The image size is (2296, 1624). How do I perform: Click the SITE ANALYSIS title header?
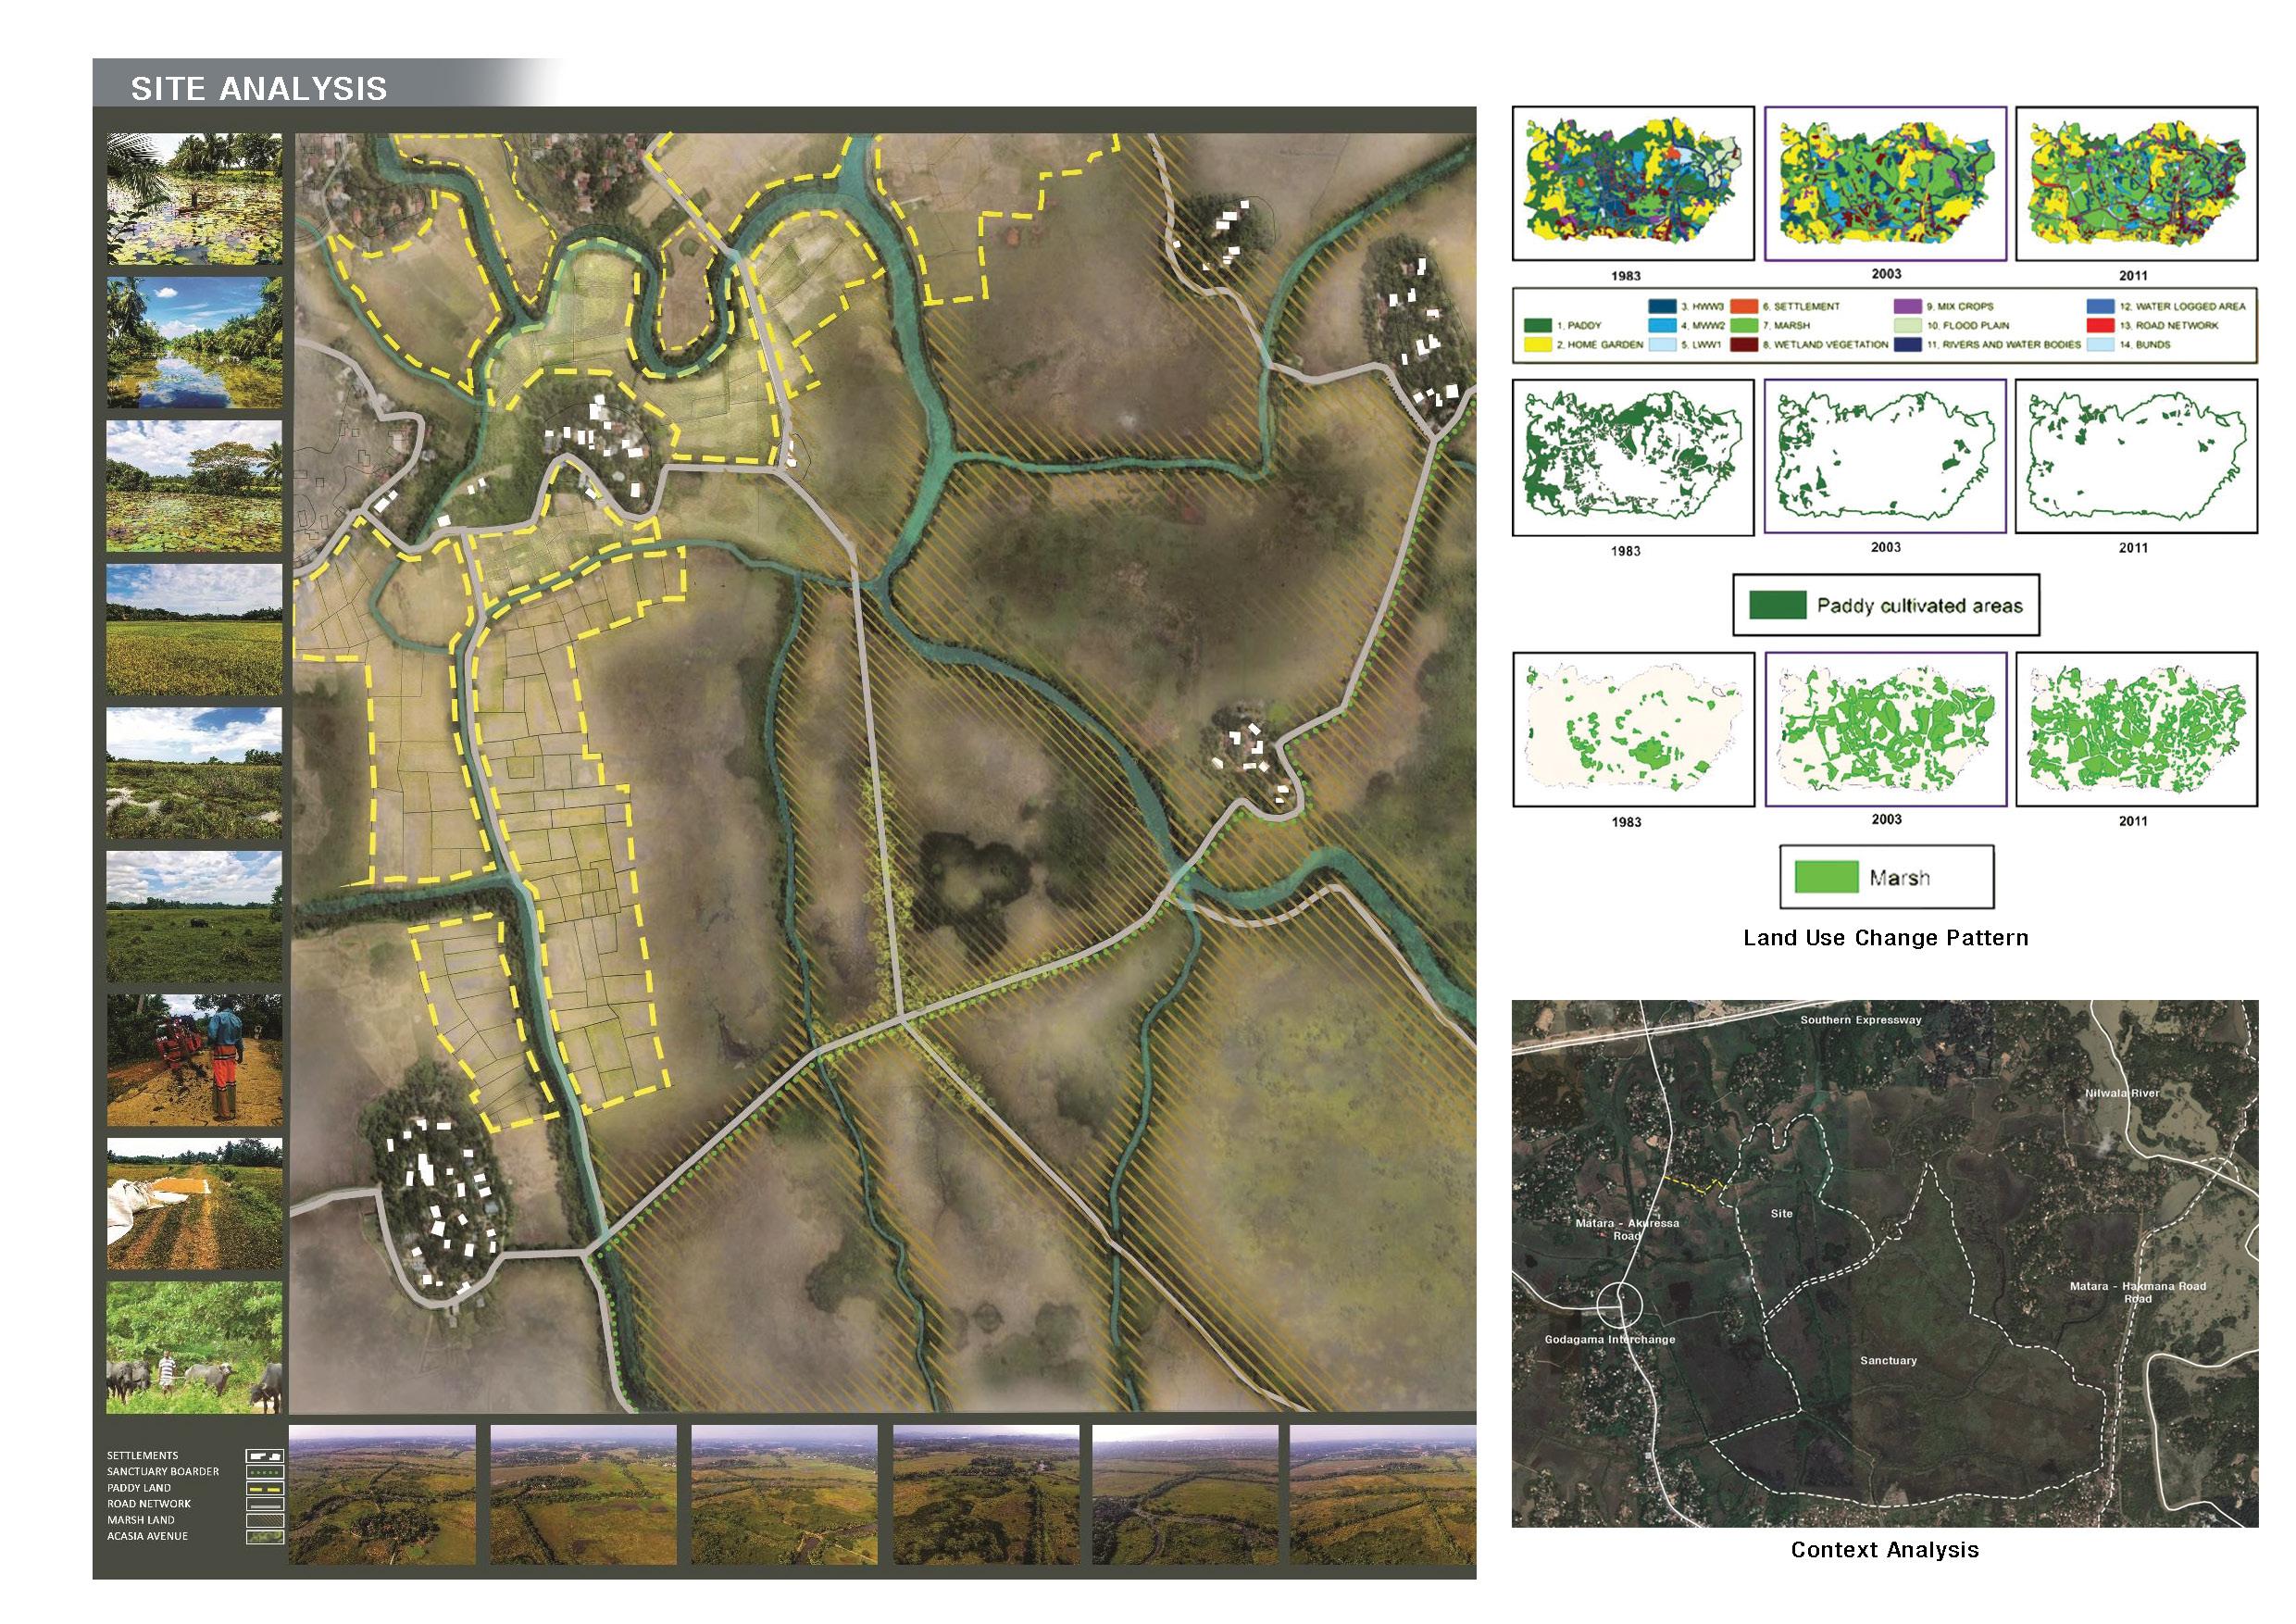259,88
